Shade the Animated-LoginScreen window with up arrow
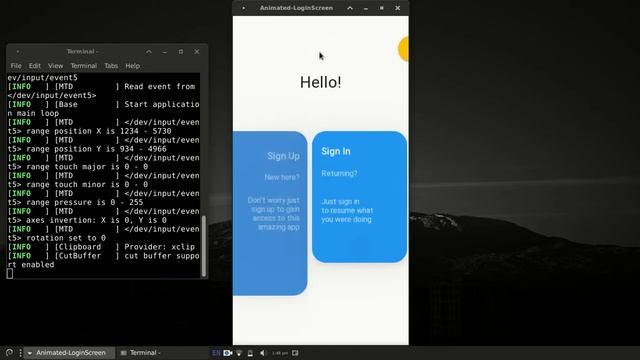This screenshot has width=640, height=360. (350, 8)
